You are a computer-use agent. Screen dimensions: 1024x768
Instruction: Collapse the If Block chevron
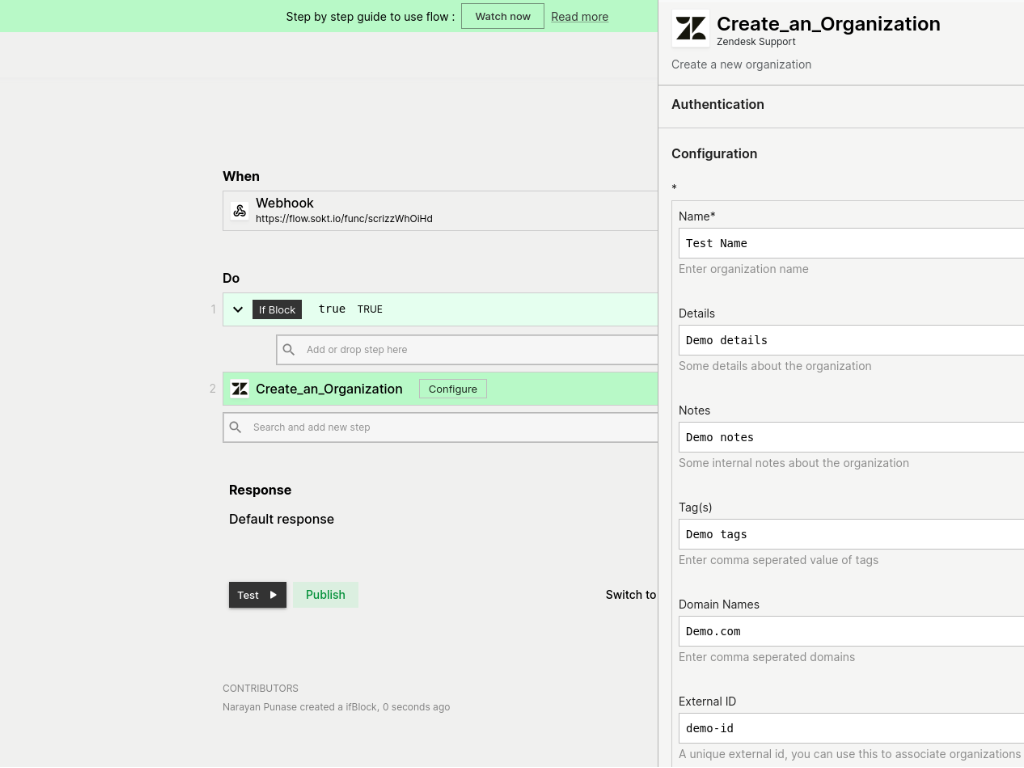click(238, 310)
